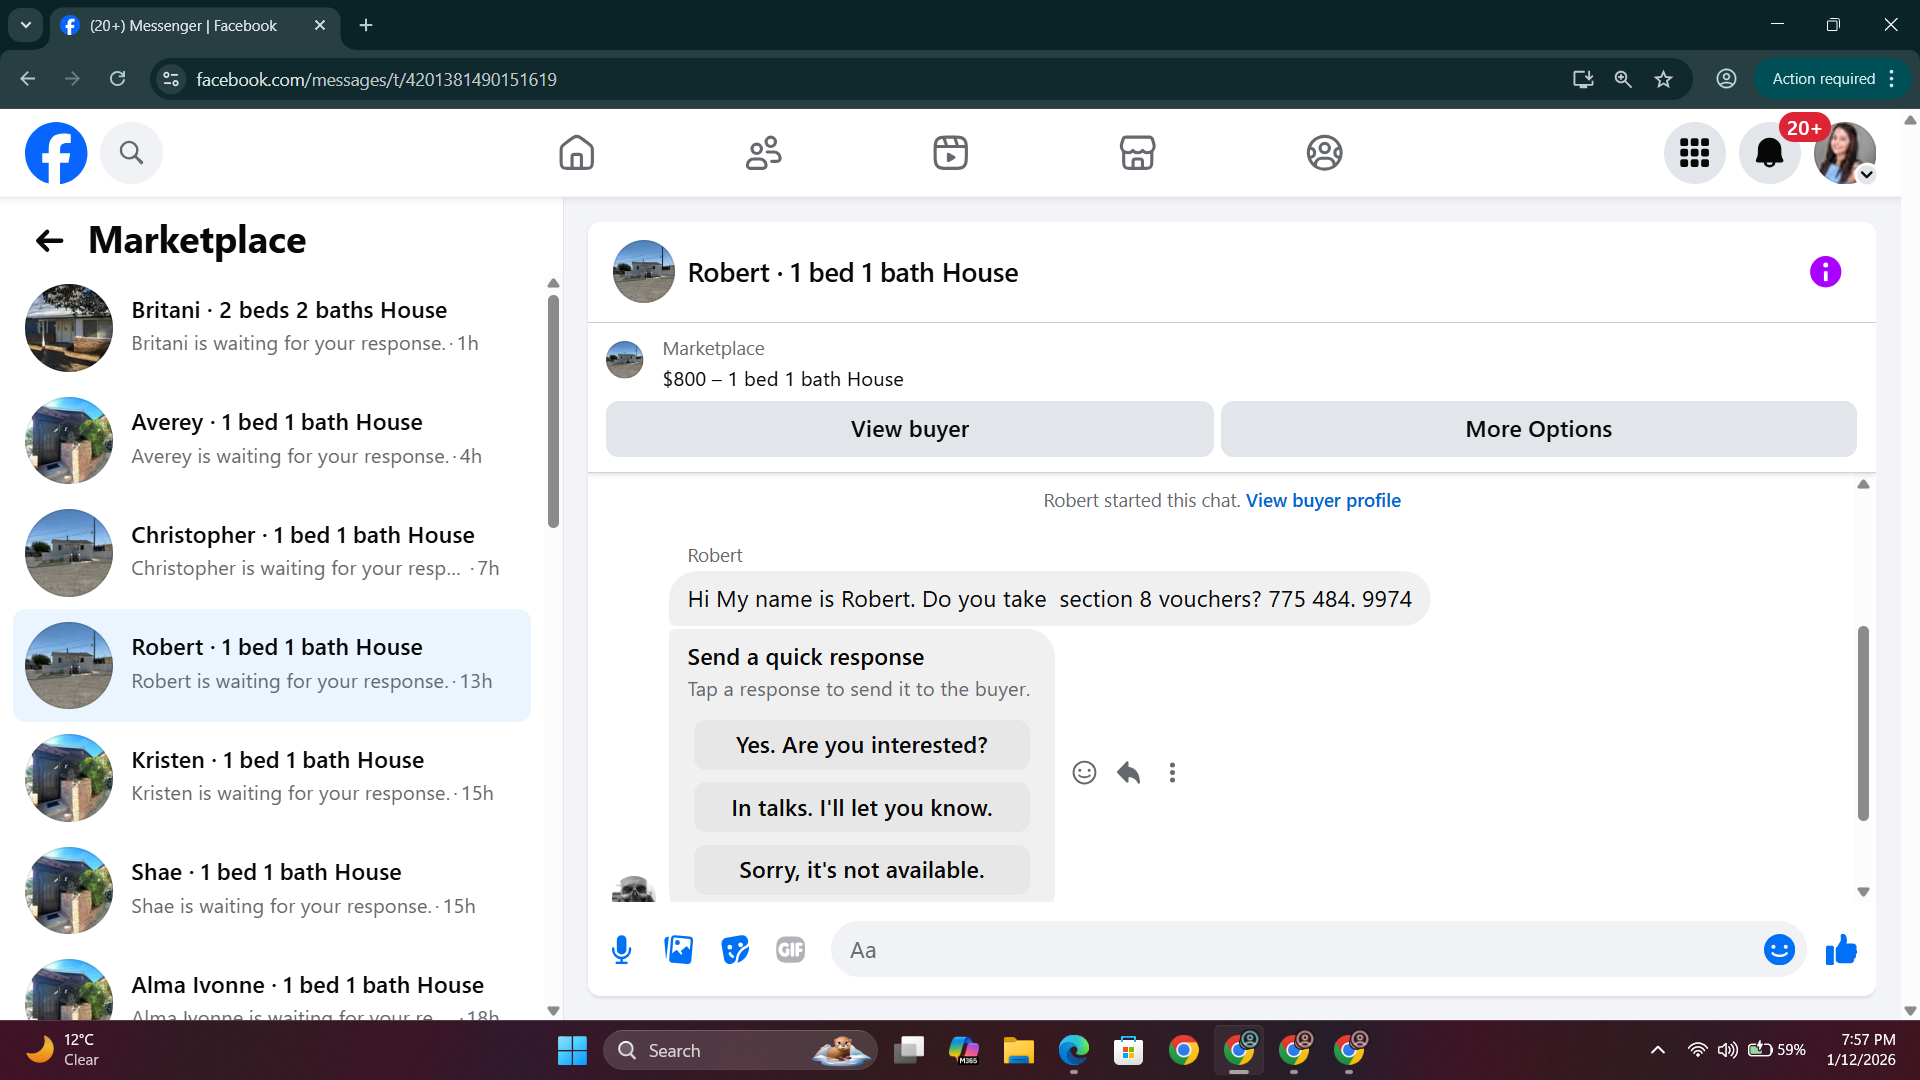
Task: Send the quick response "Sorry, it's not available."
Action: (861, 870)
